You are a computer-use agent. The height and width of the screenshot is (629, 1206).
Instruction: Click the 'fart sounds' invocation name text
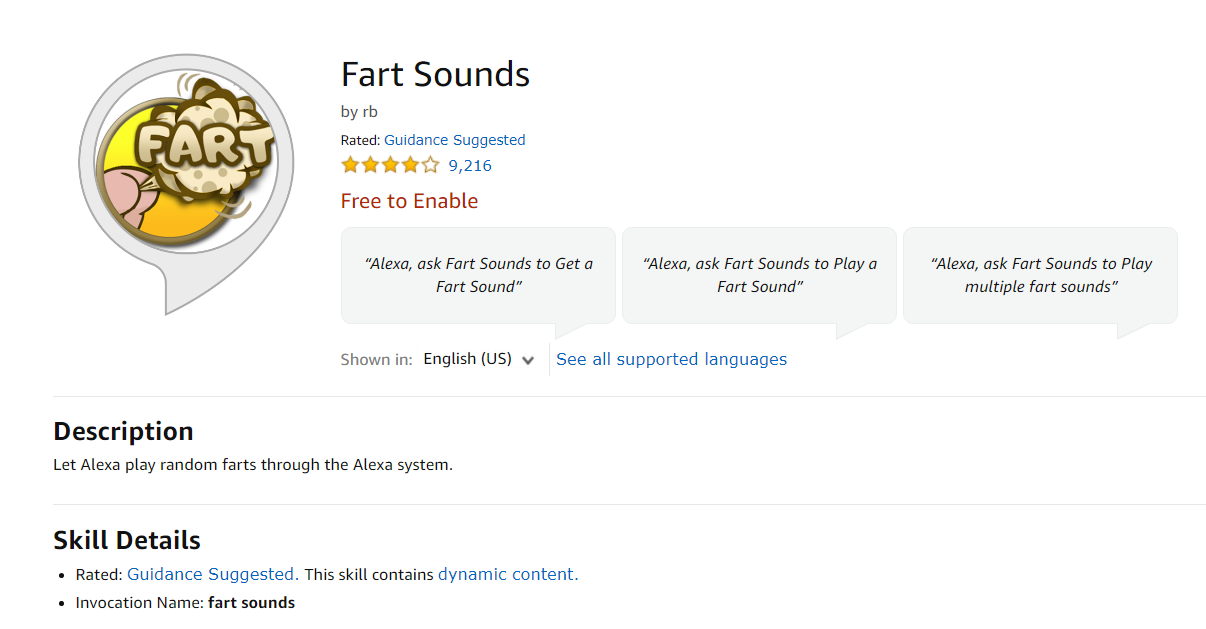[x=251, y=602]
